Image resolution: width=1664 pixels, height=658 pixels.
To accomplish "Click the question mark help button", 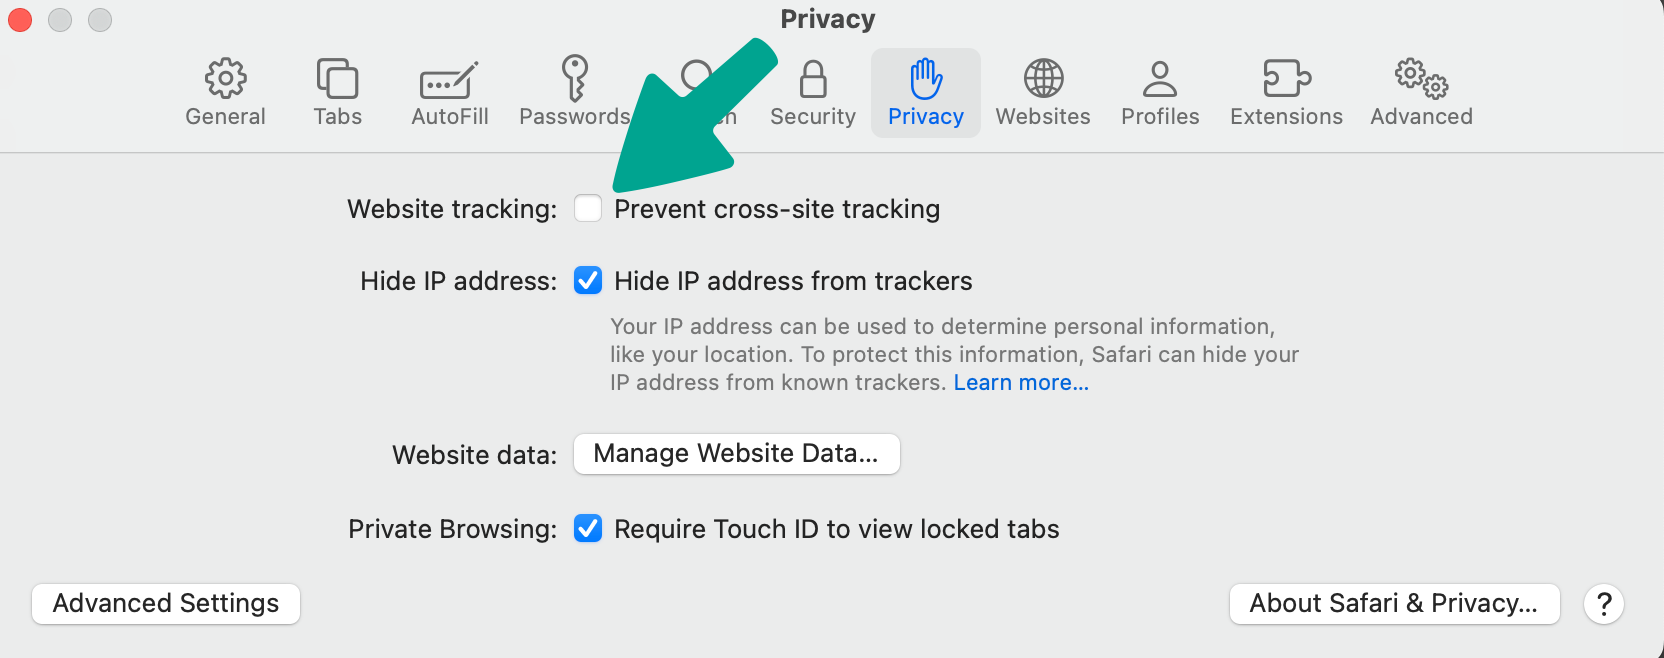I will (1604, 604).
